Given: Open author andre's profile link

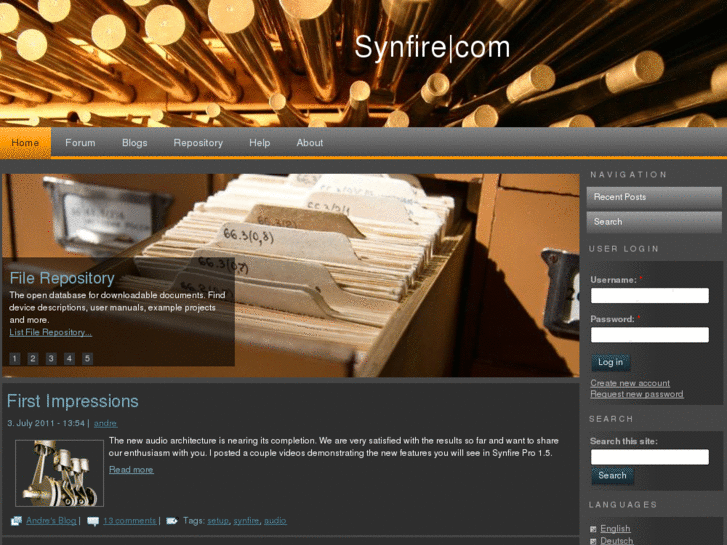Looking at the screenshot, I should click(106, 423).
